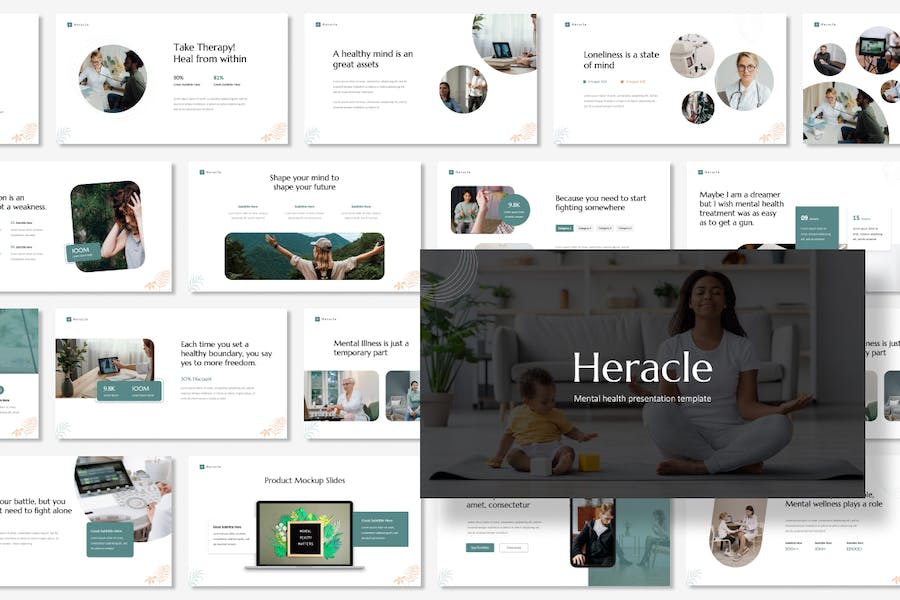Click the Heracle logo on Product Mockup slide
Viewport: 900px width, 600px height.
click(211, 467)
